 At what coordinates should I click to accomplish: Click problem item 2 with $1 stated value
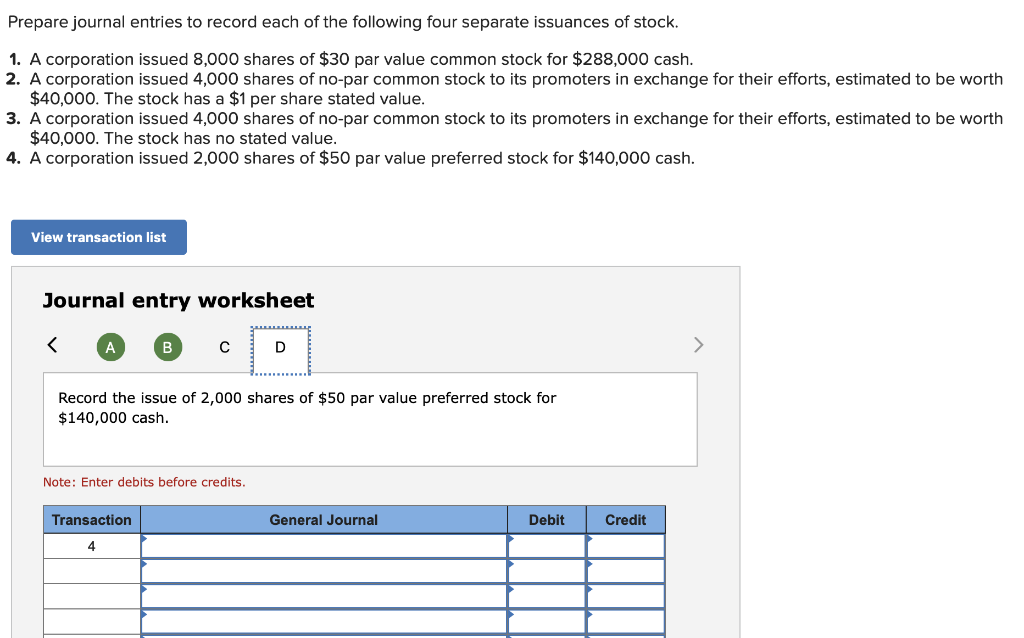504,89
